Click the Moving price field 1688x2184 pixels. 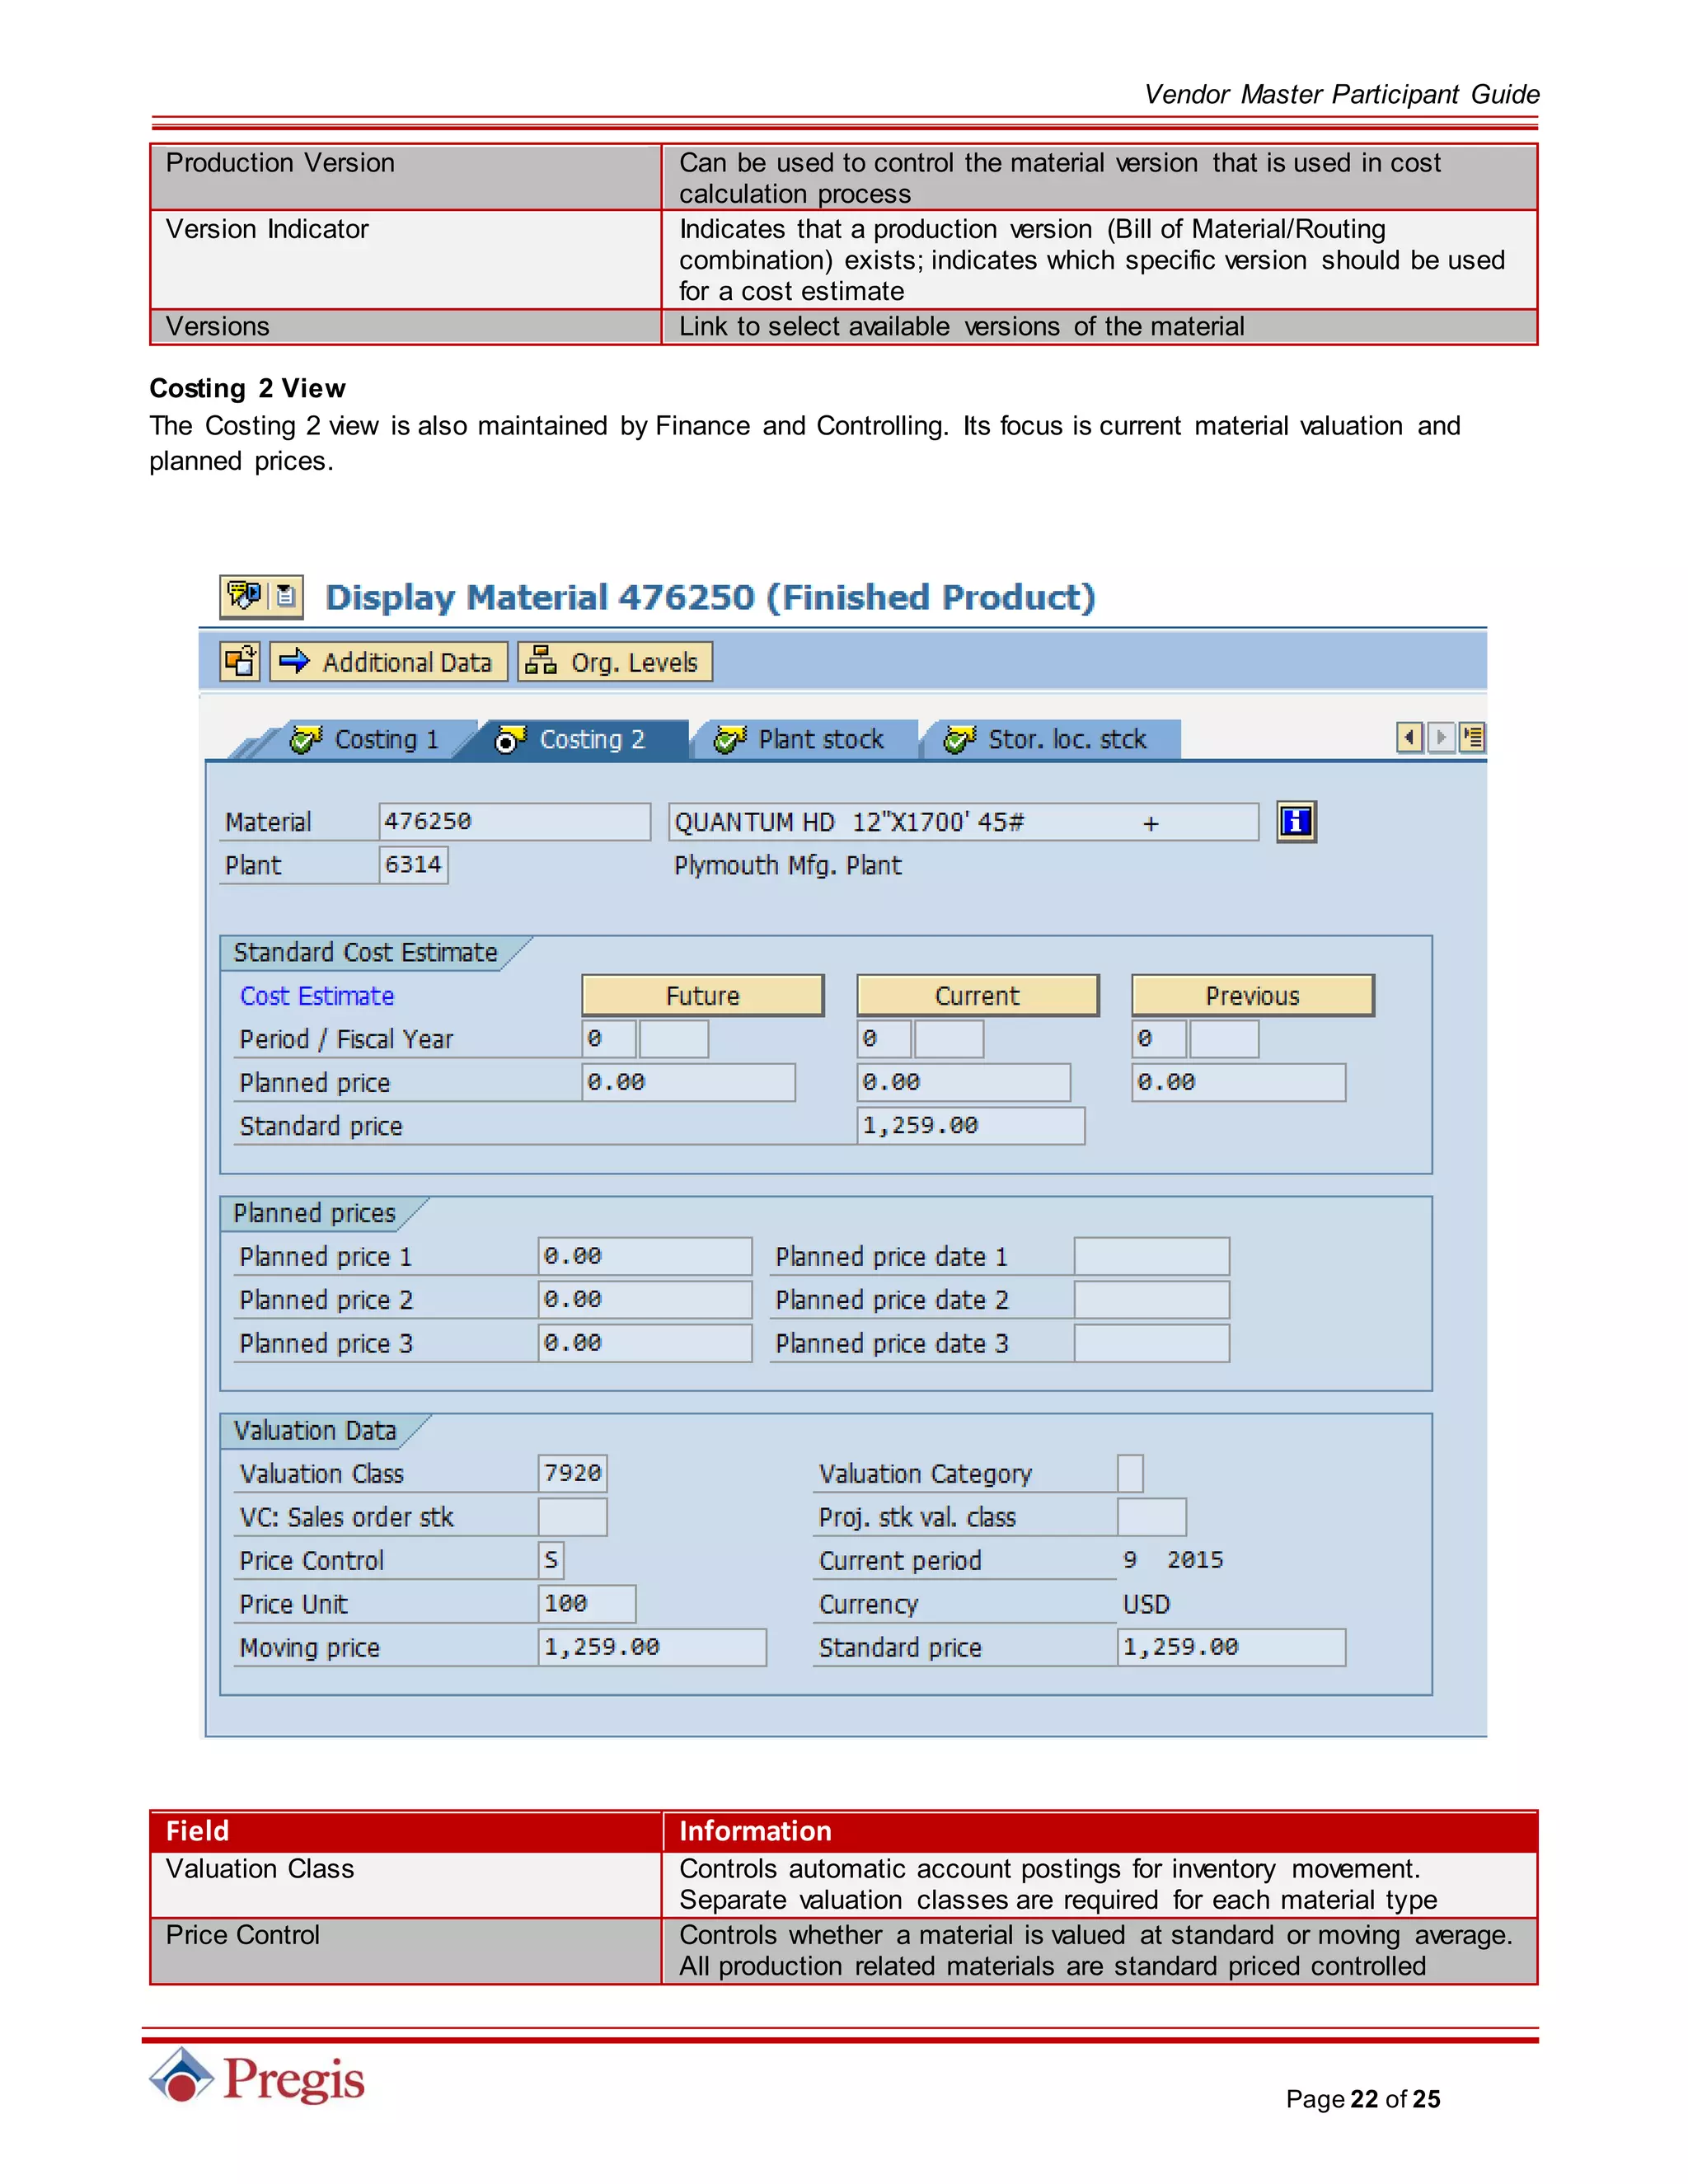pos(652,1647)
